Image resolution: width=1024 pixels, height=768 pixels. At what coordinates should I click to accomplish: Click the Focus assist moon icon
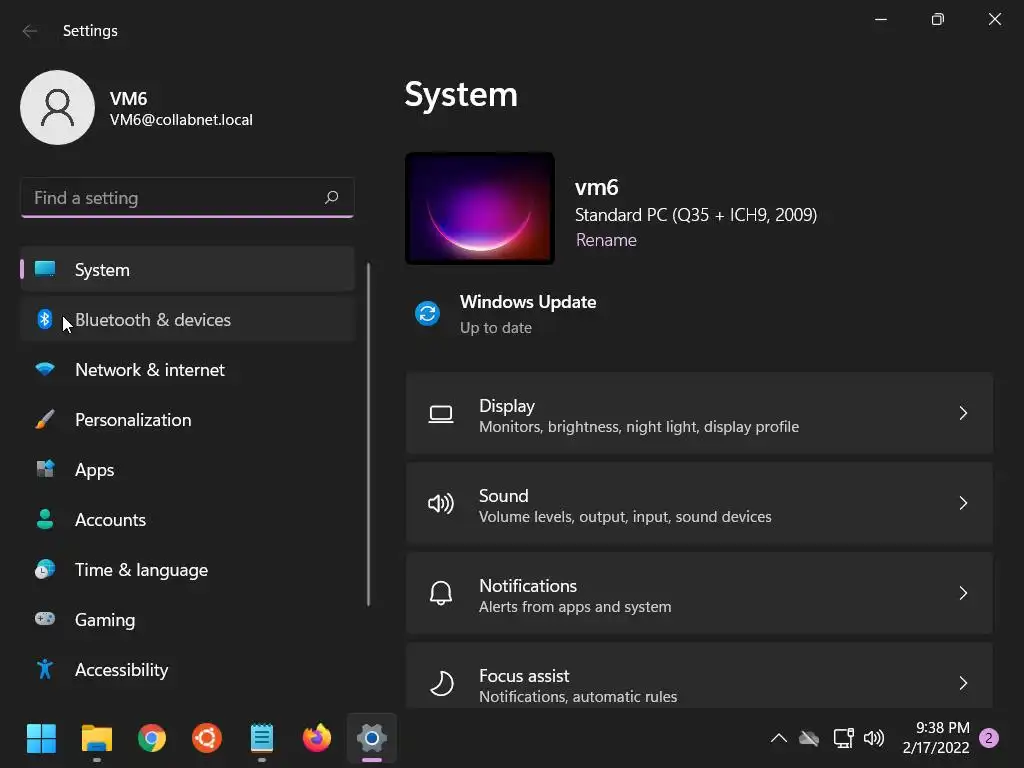coord(442,683)
